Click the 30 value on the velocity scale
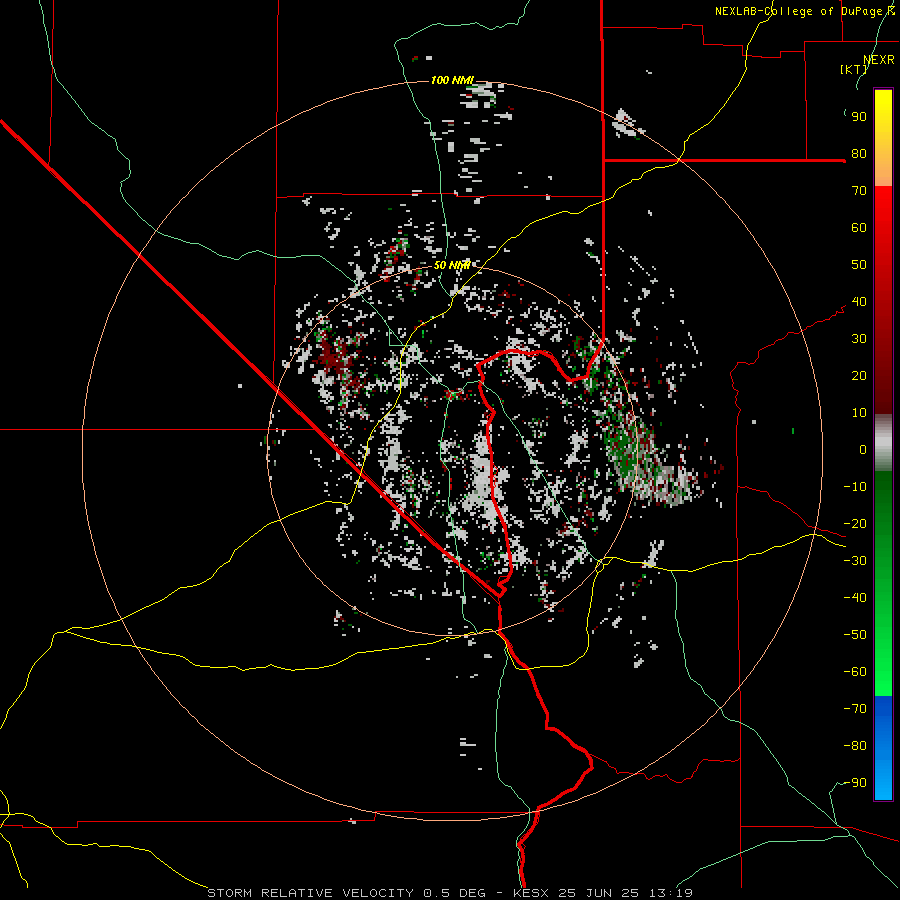Screen dimensions: 900x900 [859, 339]
